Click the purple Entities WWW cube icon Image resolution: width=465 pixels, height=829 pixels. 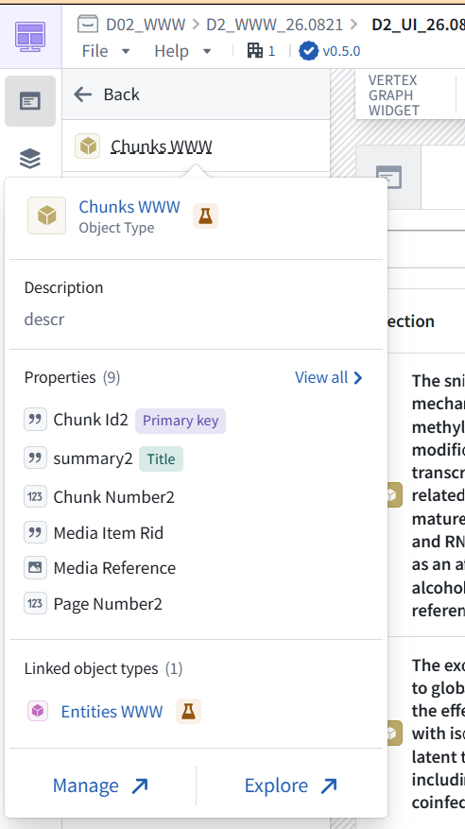coord(38,711)
